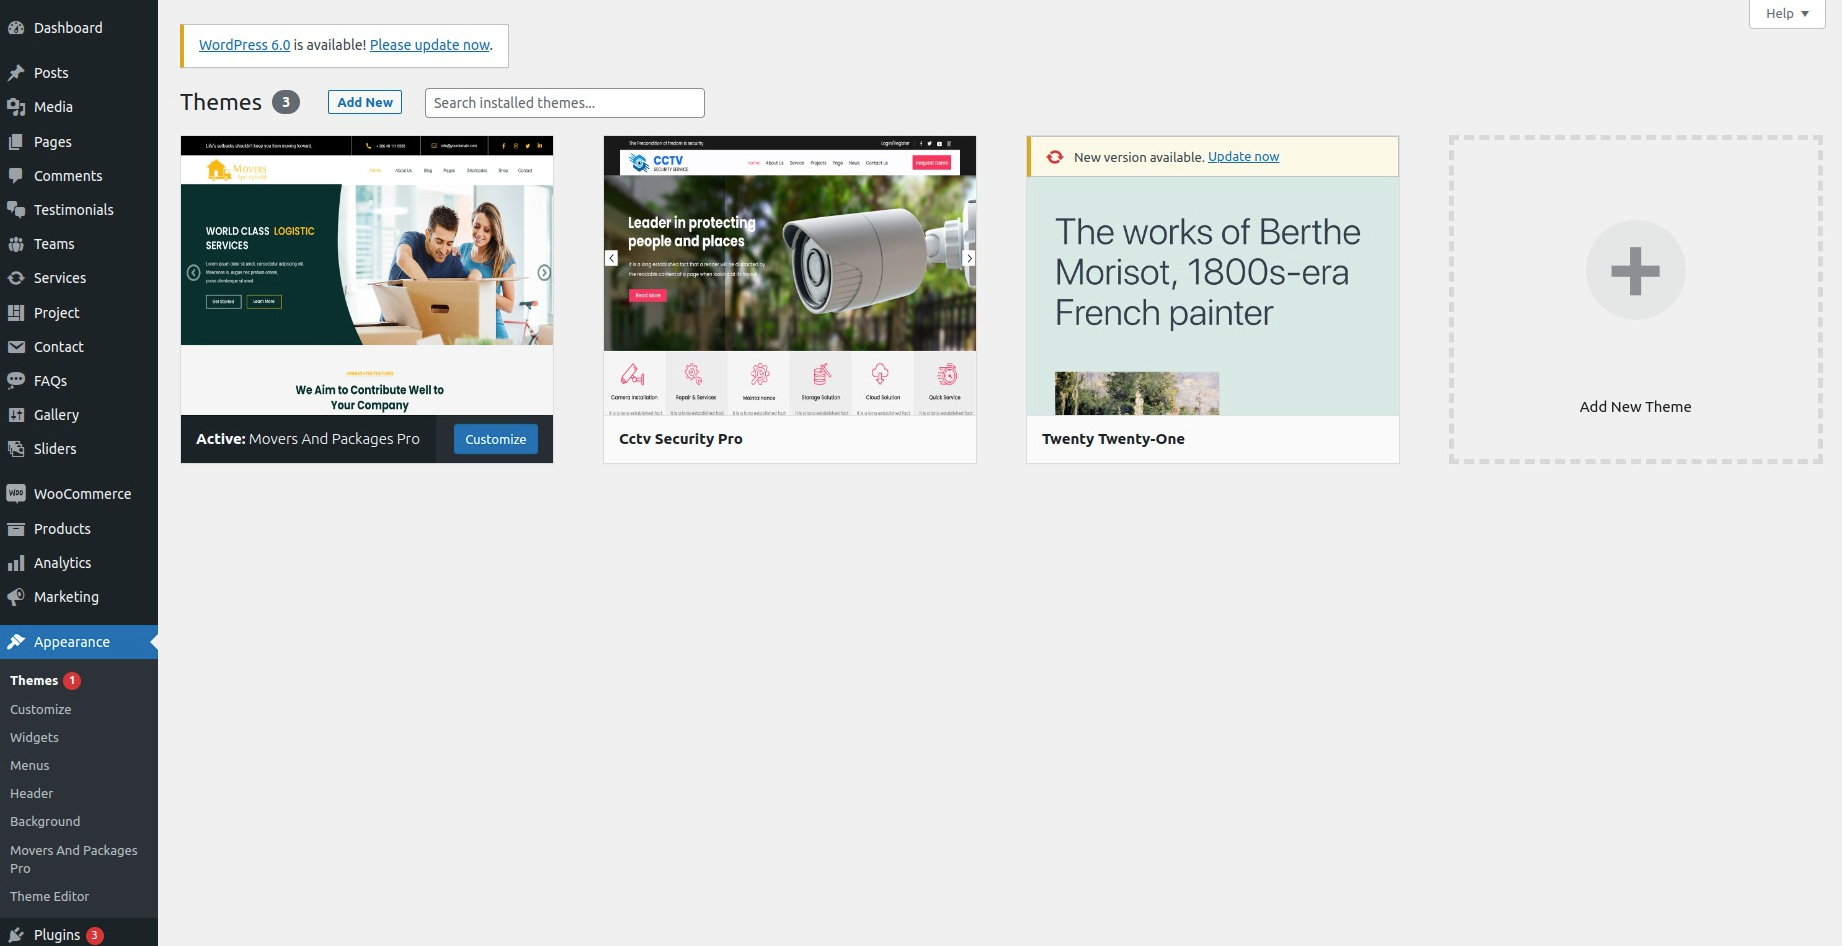The height and width of the screenshot is (946, 1842).
Task: Click the Plugins plug icon
Action: [16, 935]
